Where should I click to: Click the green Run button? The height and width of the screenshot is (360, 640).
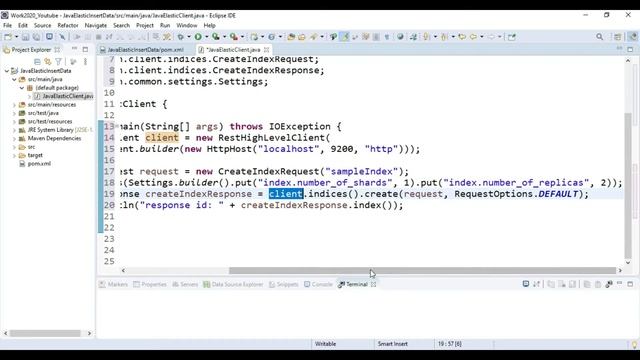click(198, 37)
